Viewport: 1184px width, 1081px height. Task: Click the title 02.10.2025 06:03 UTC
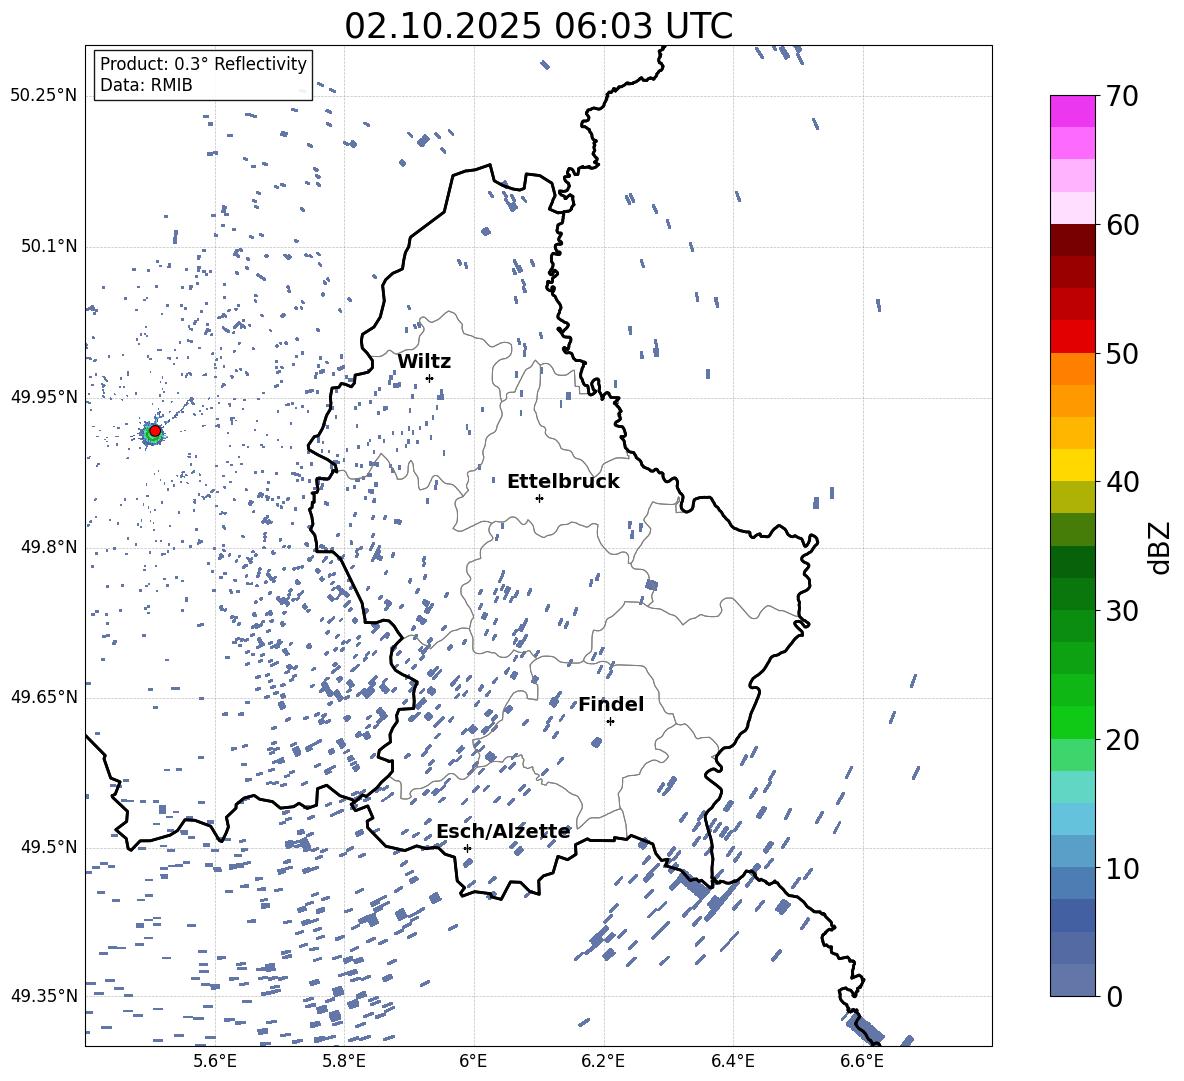[x=538, y=26]
